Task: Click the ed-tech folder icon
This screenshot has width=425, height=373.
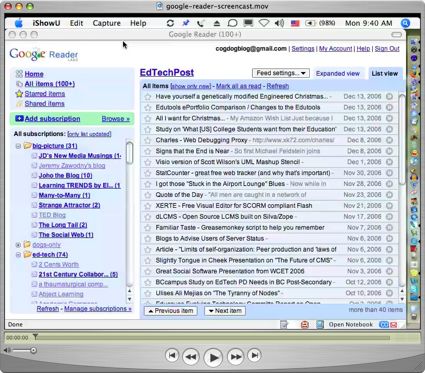Action: (27, 255)
